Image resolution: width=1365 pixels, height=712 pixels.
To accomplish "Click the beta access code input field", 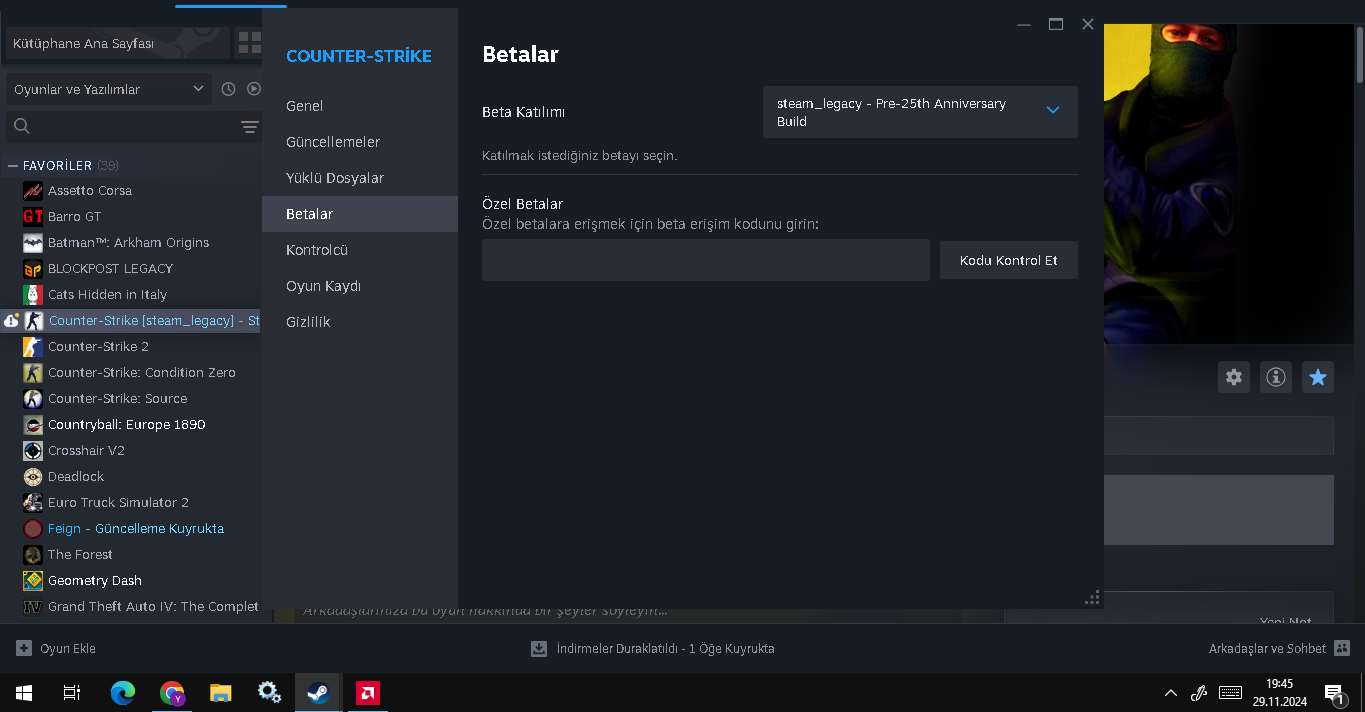I will [706, 260].
